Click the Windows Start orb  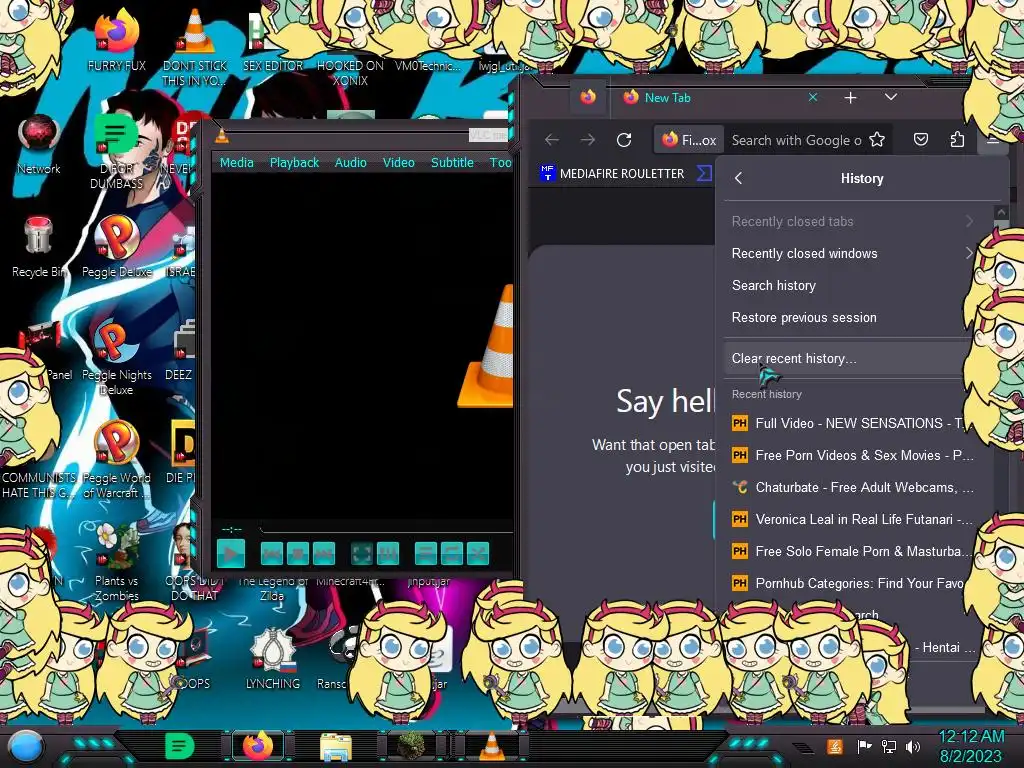coord(26,746)
